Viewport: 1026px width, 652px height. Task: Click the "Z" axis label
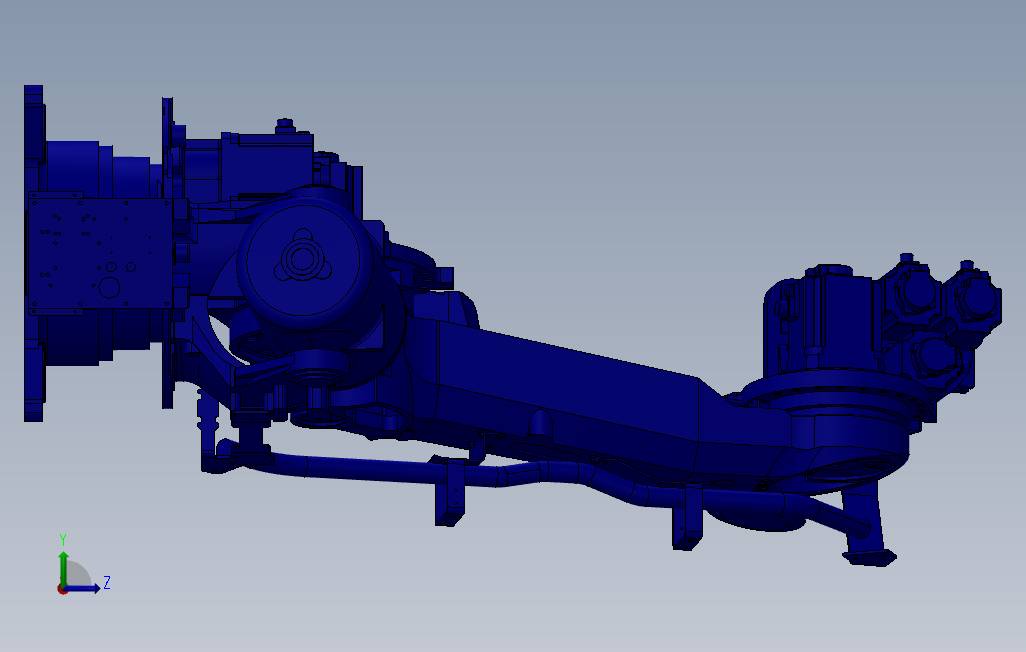[x=107, y=582]
